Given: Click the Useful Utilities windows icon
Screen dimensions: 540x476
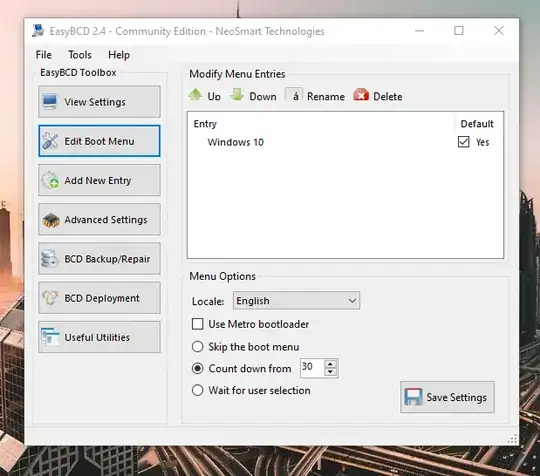Looking at the screenshot, I should [50, 337].
